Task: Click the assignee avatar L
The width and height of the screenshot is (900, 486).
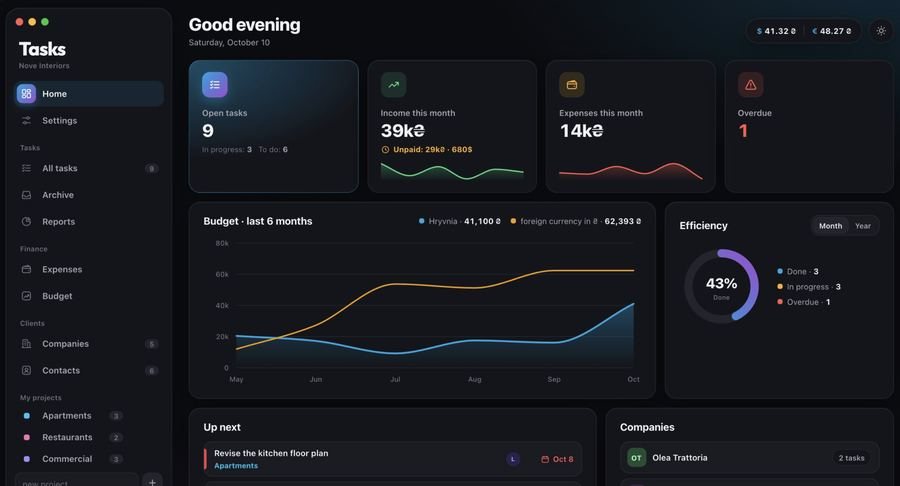Action: pyautogui.click(x=513, y=459)
